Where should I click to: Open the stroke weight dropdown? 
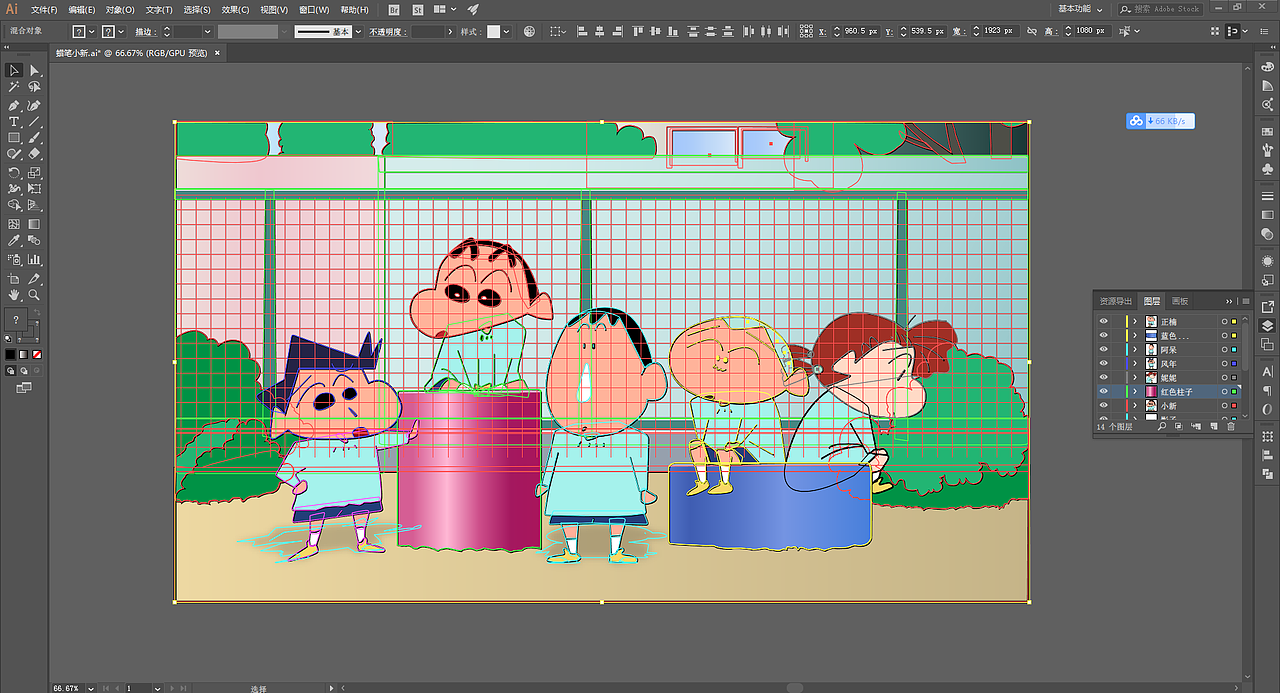point(208,32)
